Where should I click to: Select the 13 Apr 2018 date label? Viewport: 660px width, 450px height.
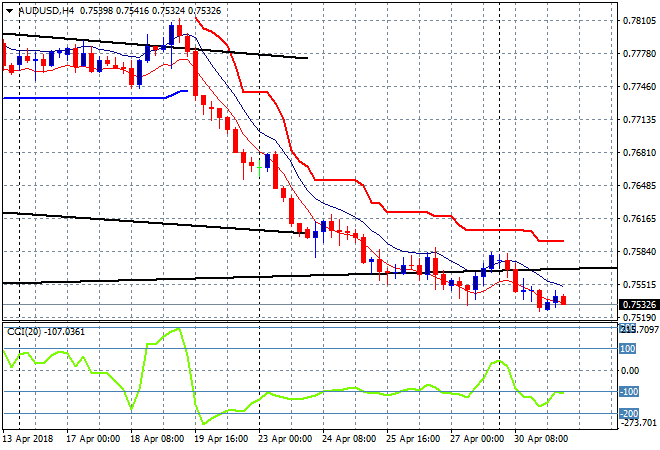(28, 439)
